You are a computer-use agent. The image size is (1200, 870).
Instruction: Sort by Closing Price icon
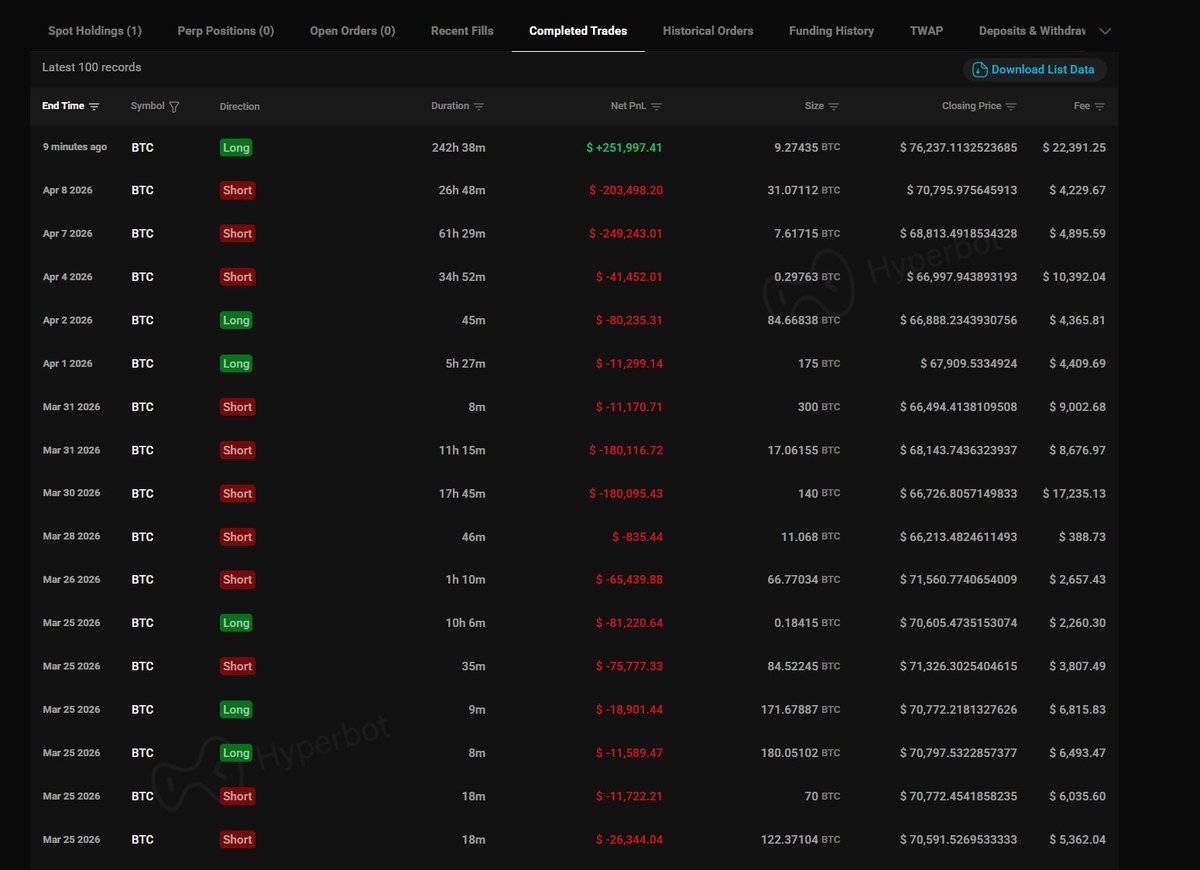coord(1011,106)
